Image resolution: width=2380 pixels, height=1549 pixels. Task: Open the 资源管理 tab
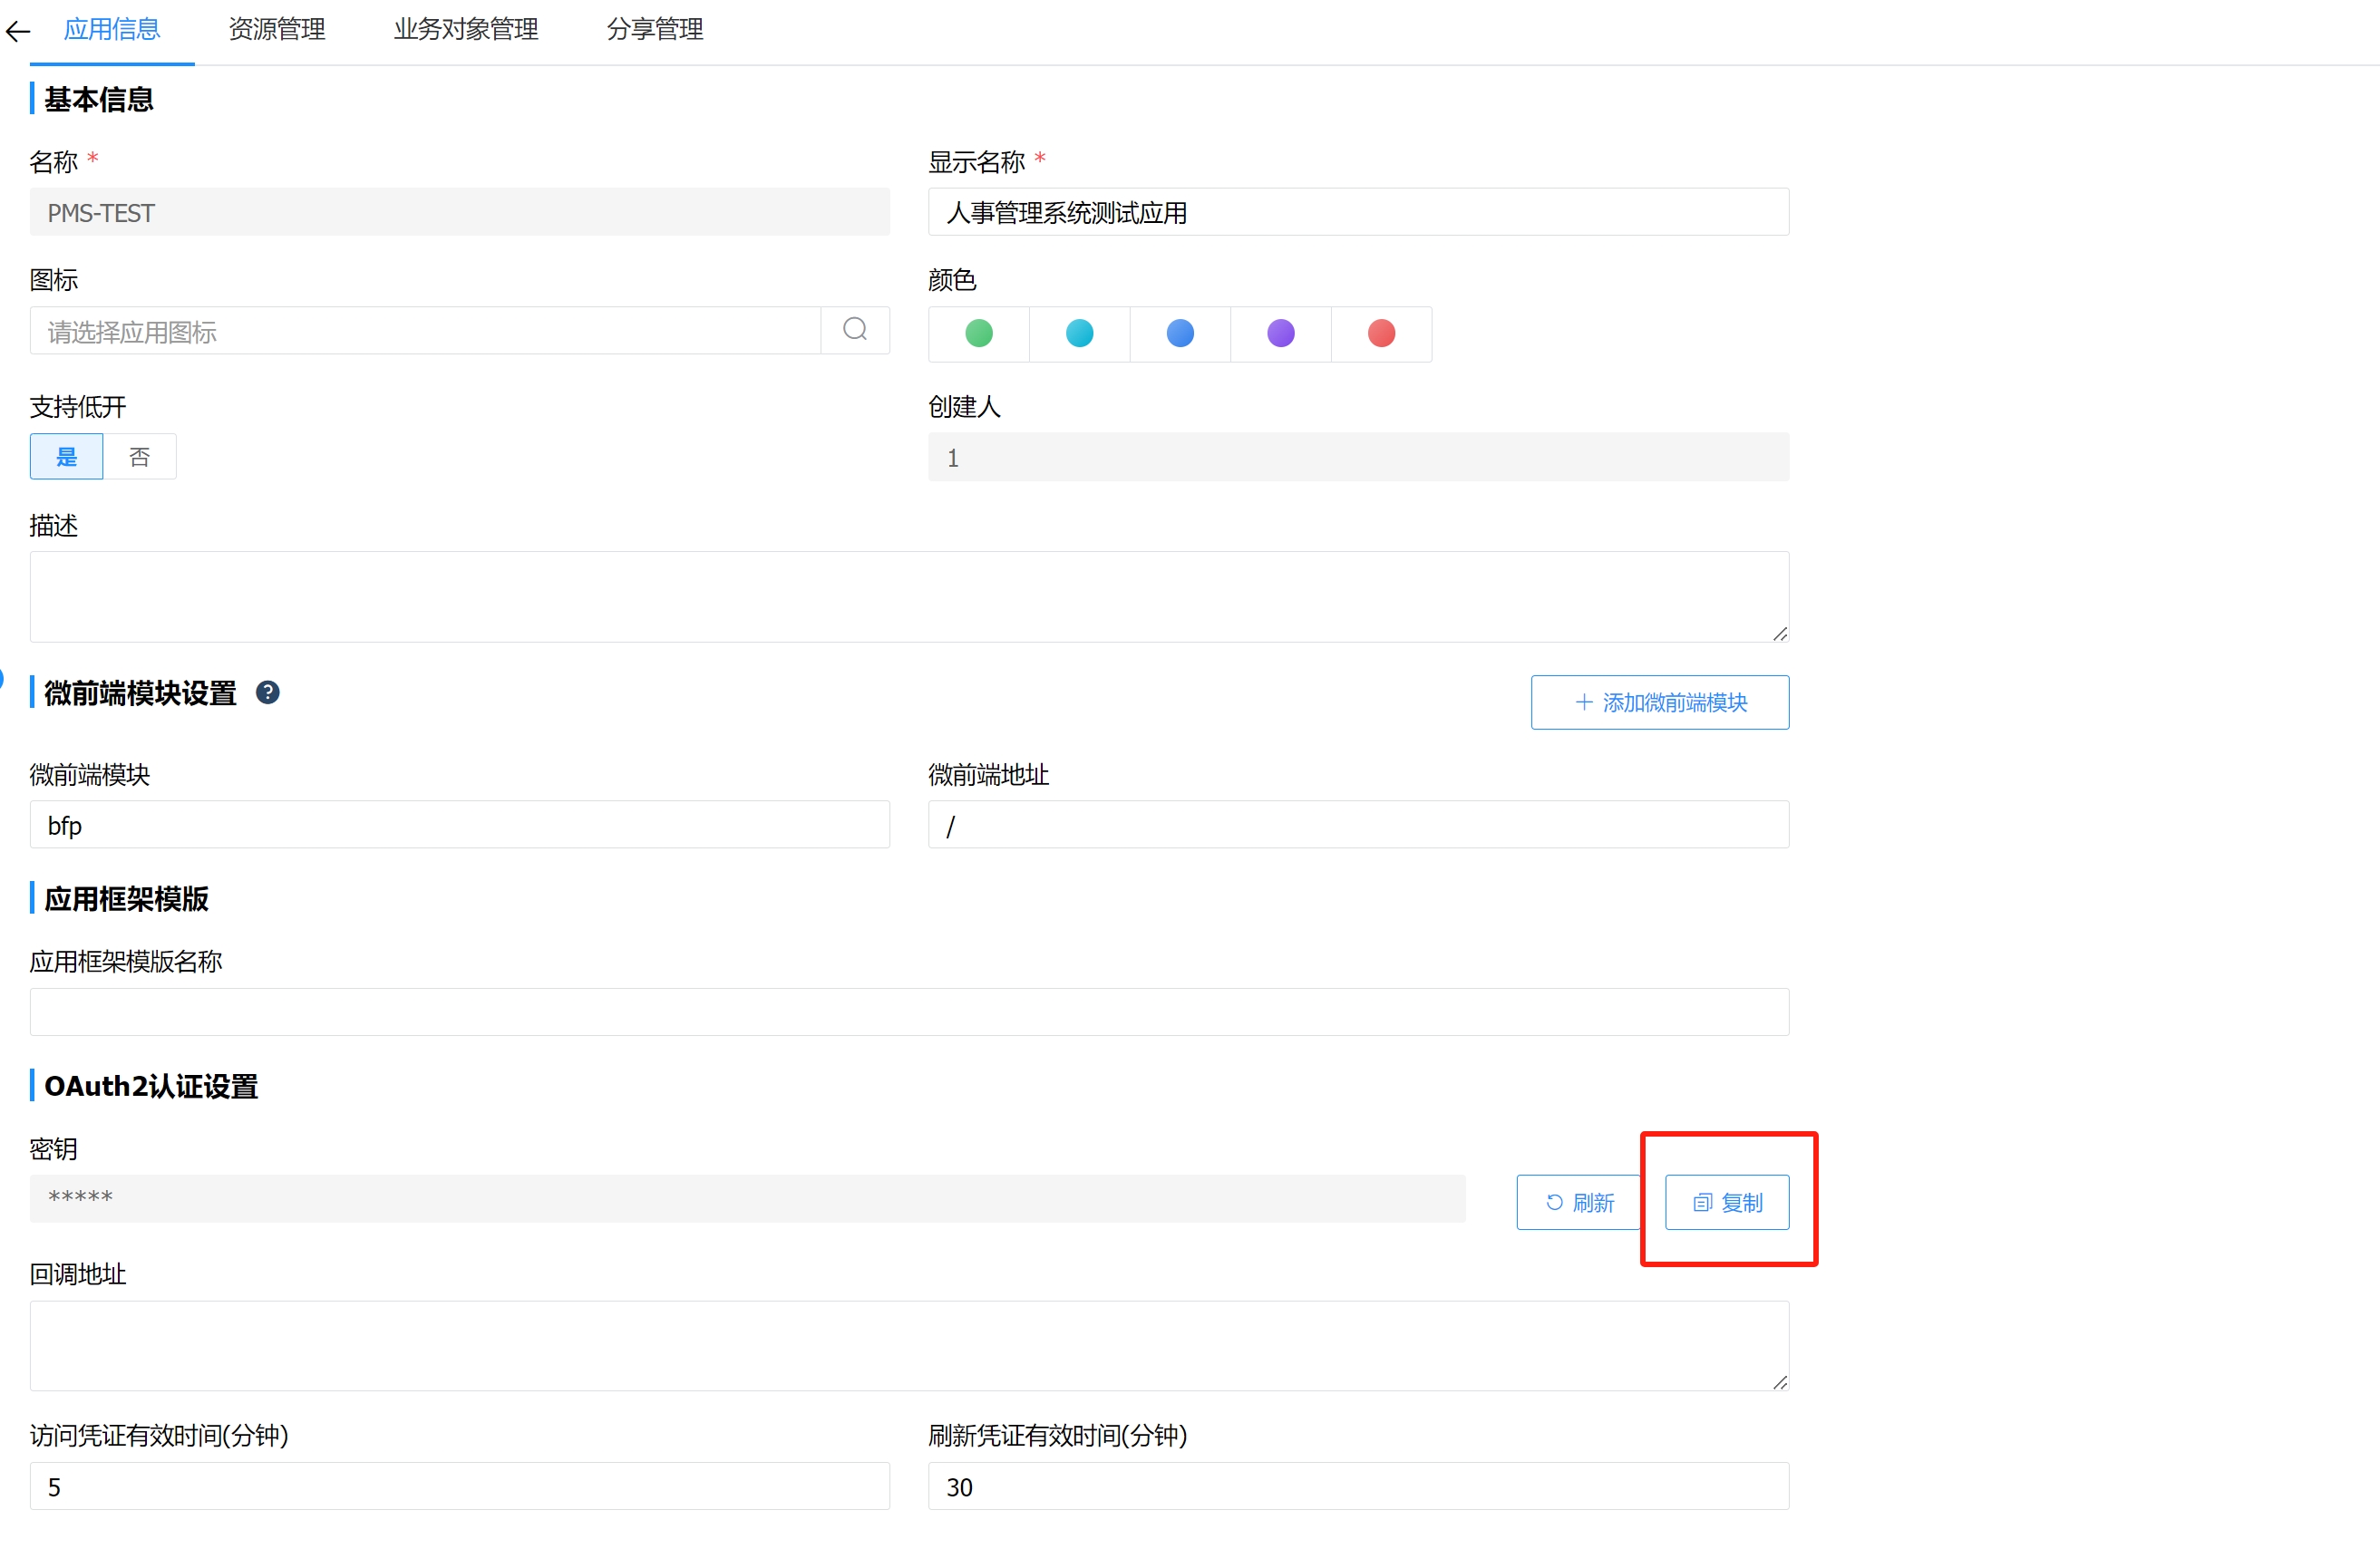[x=277, y=29]
